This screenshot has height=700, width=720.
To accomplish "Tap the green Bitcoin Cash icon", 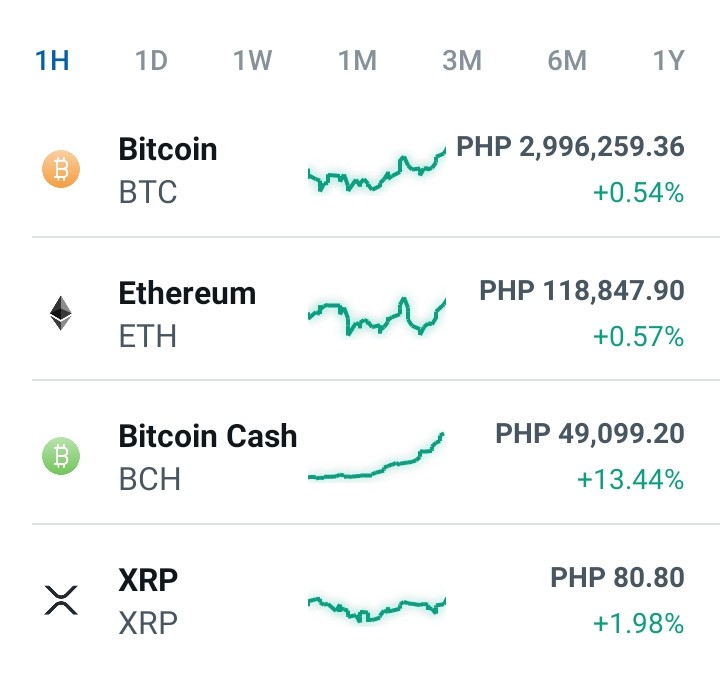I will 61,456.
